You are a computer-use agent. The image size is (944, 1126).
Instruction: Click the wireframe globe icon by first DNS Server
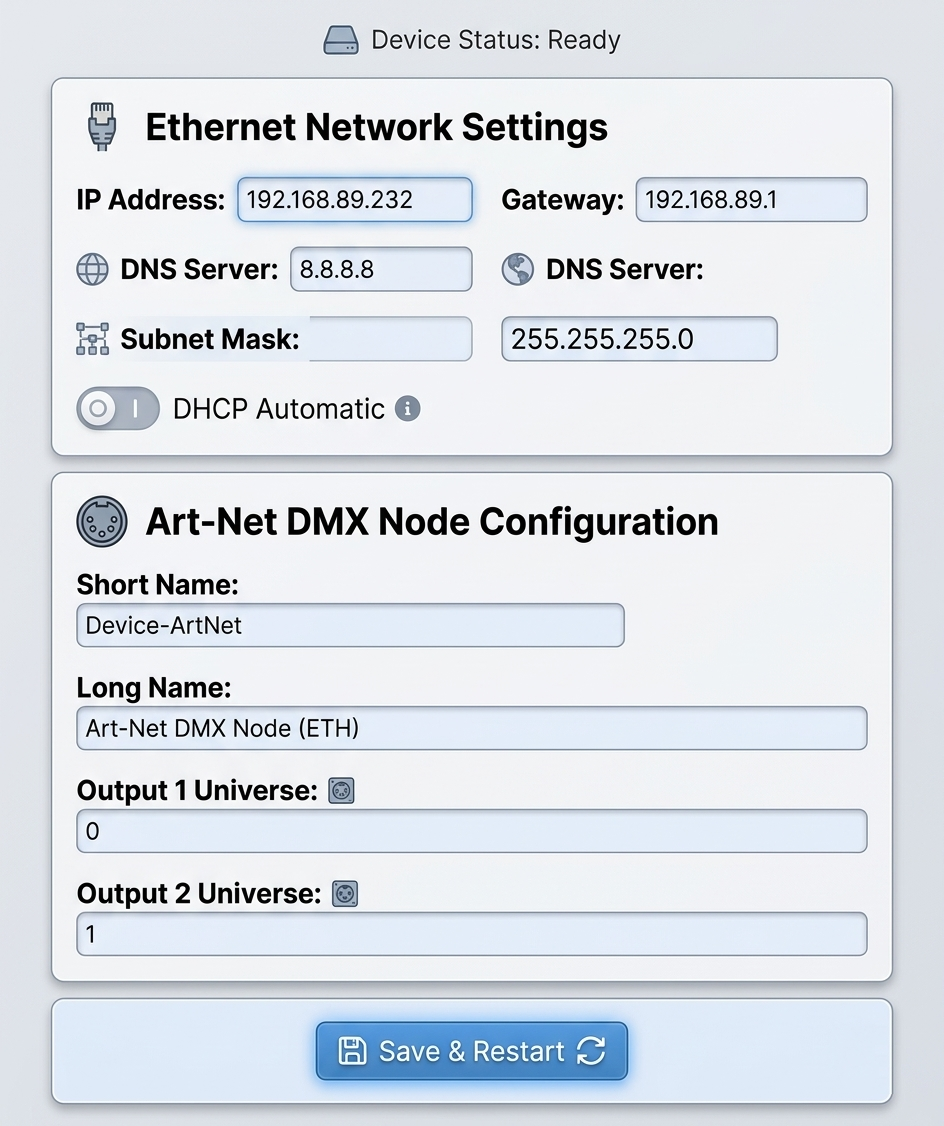click(93, 269)
